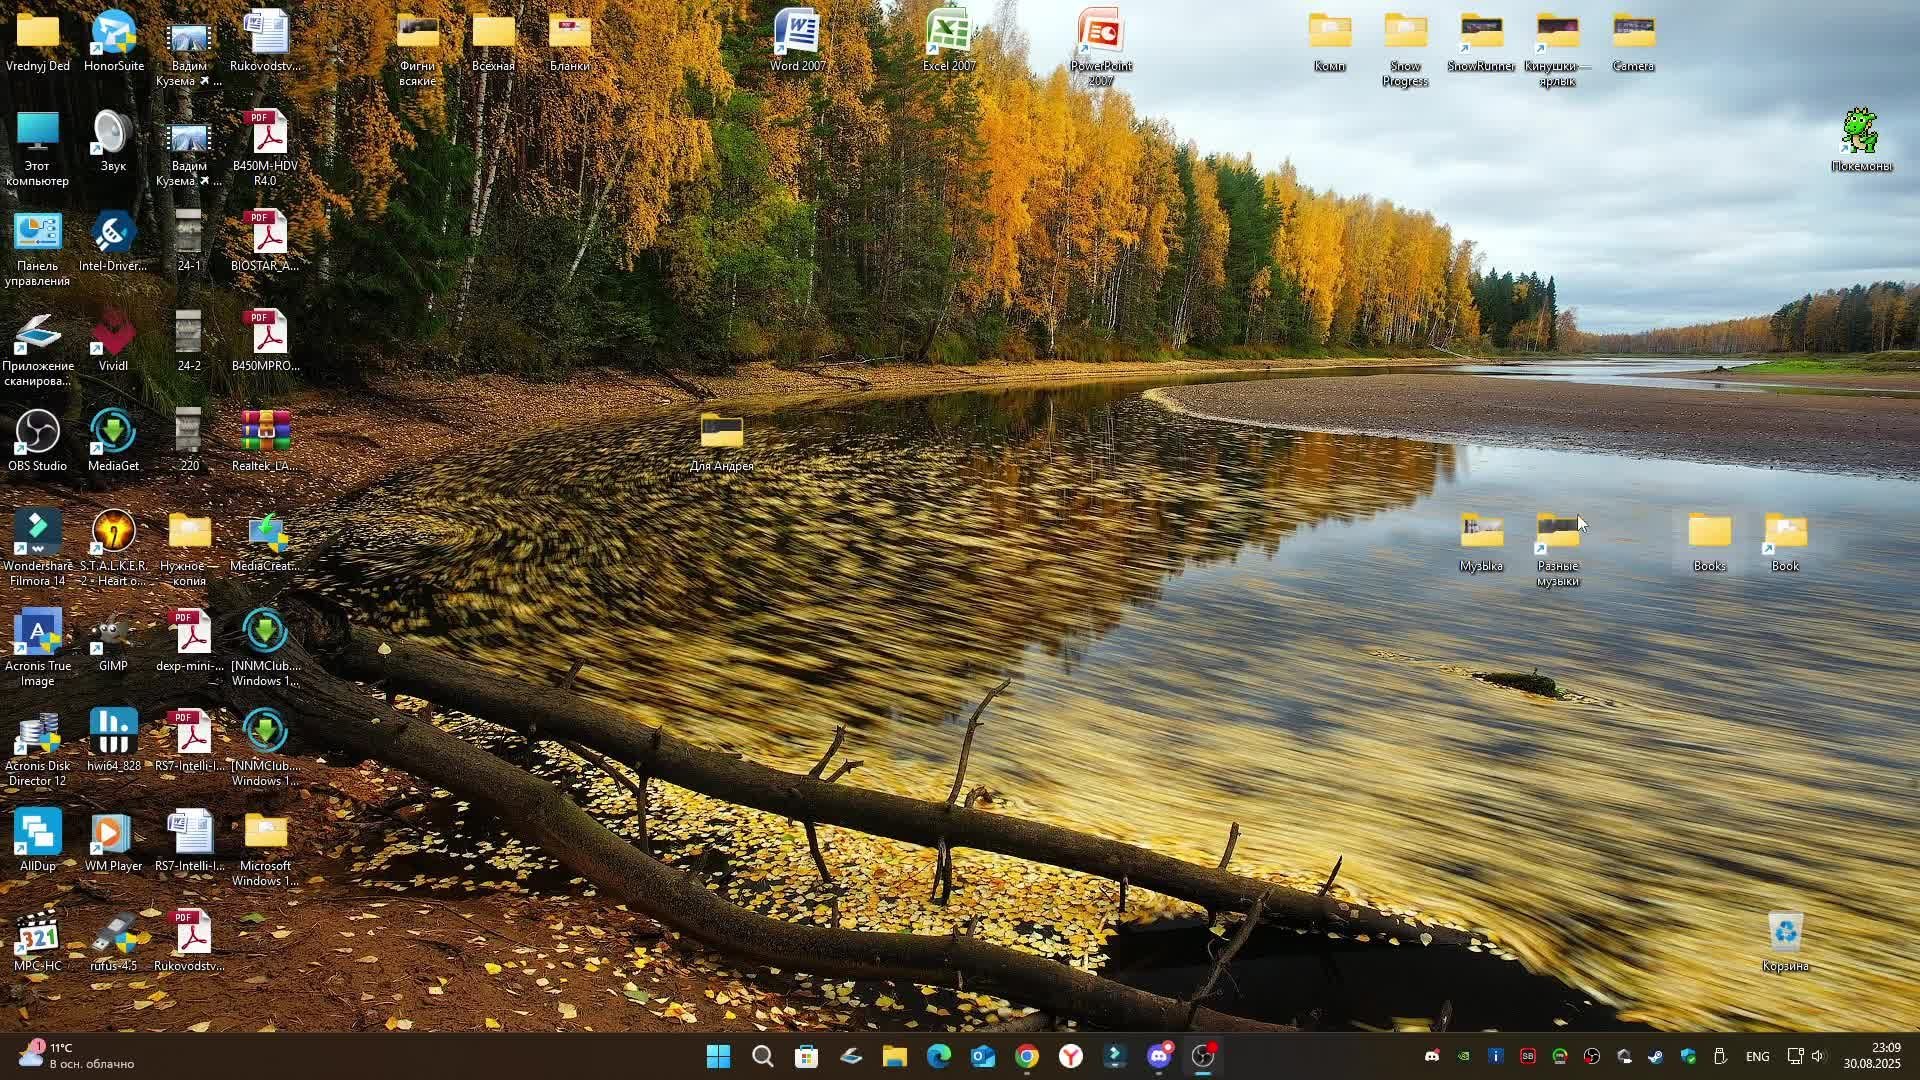Click the taskbar Search button
Viewport: 1920px width, 1080px height.
(762, 1056)
